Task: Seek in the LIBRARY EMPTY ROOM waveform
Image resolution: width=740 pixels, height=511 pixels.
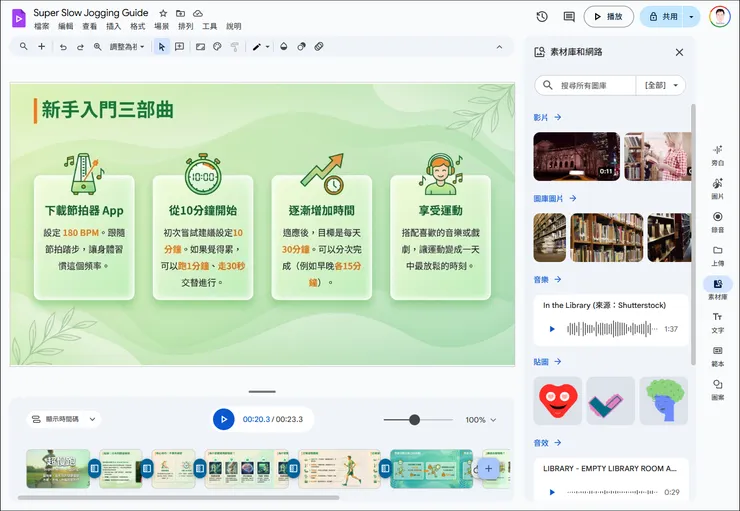Action: pyautogui.click(x=612, y=492)
